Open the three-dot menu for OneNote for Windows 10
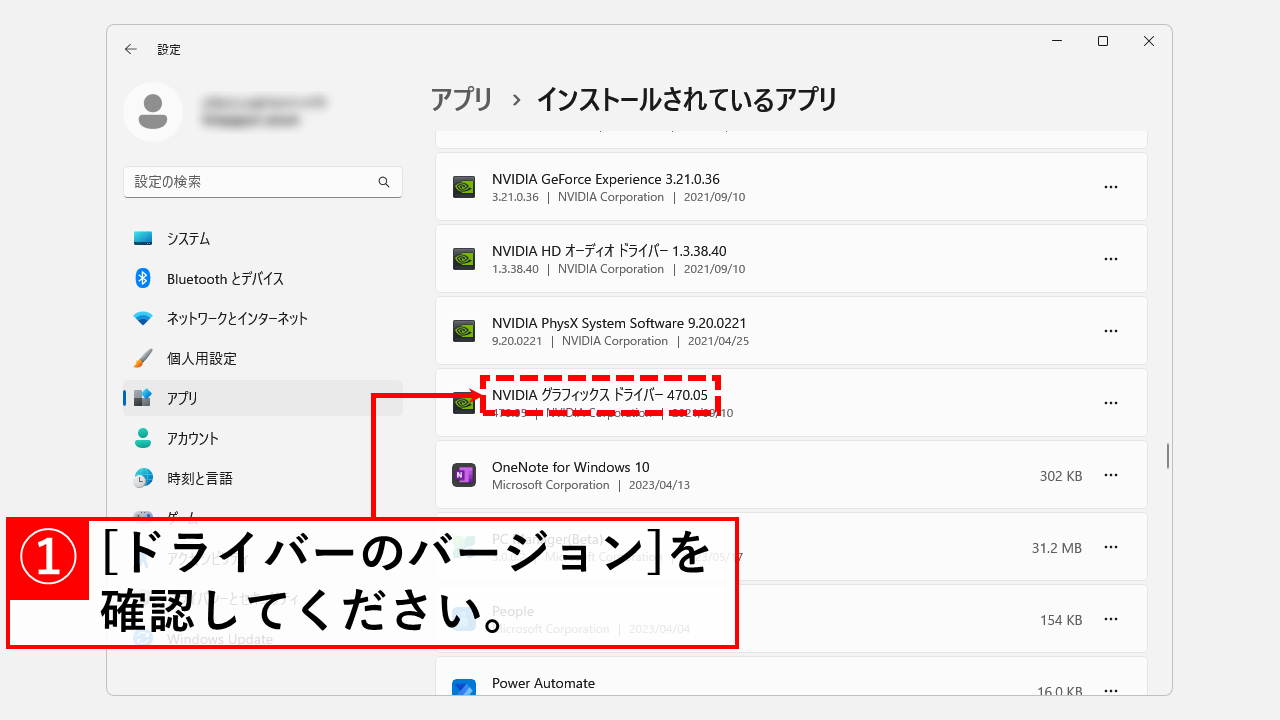This screenshot has width=1280, height=720. pyautogui.click(x=1110, y=475)
